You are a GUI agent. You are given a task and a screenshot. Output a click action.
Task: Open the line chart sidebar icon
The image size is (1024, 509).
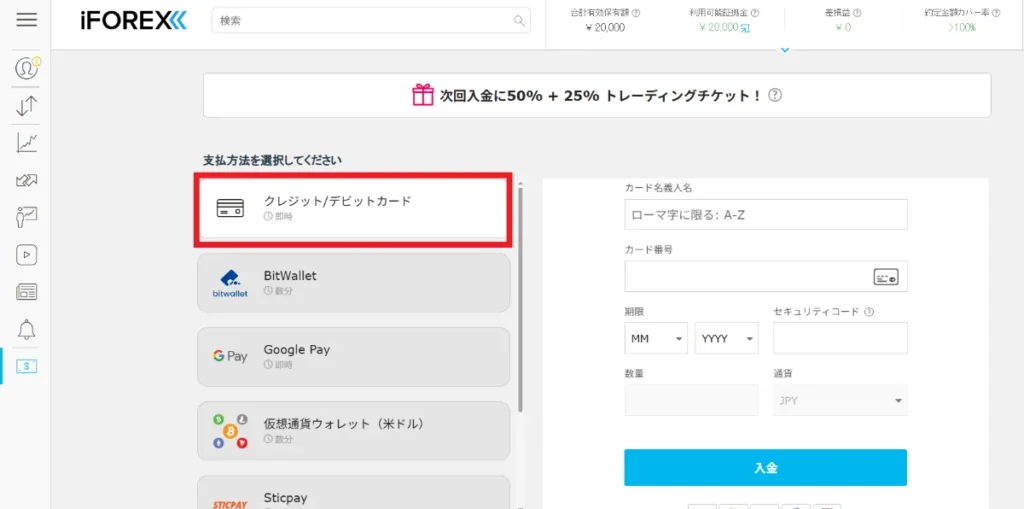click(x=27, y=142)
